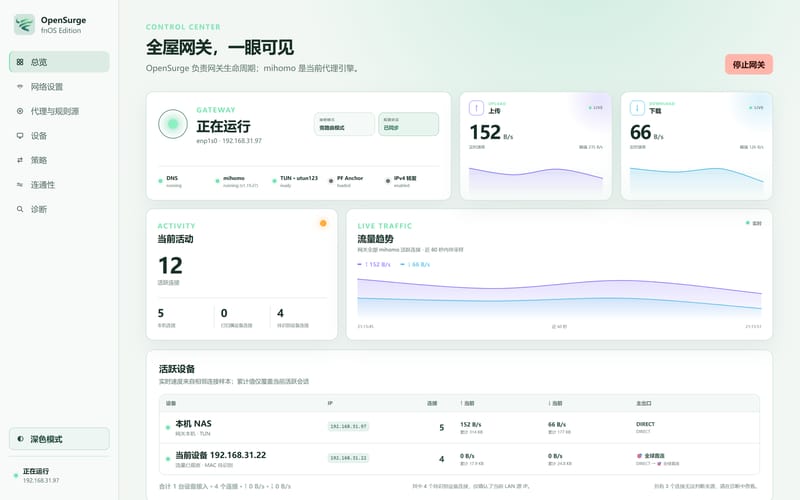
Task: Click the 主出口 column header
Action: [643, 403]
